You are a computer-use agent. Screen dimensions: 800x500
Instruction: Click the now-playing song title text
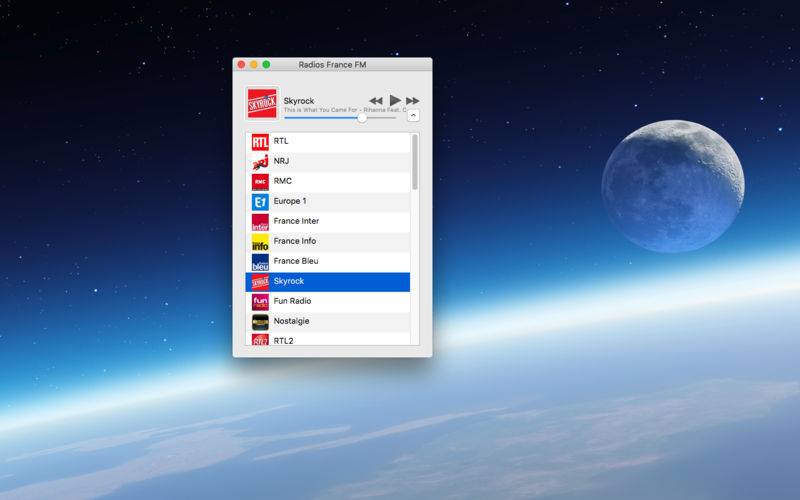tap(345, 110)
